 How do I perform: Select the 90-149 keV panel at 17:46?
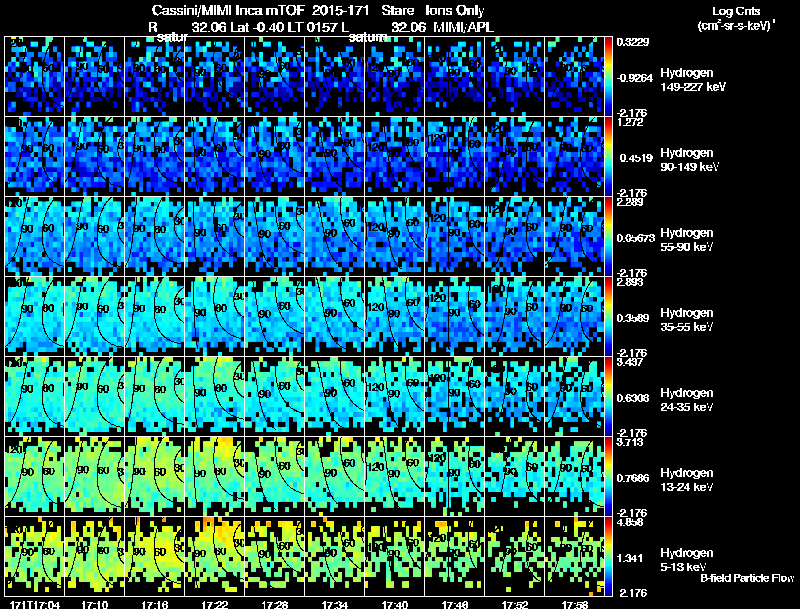click(455, 156)
